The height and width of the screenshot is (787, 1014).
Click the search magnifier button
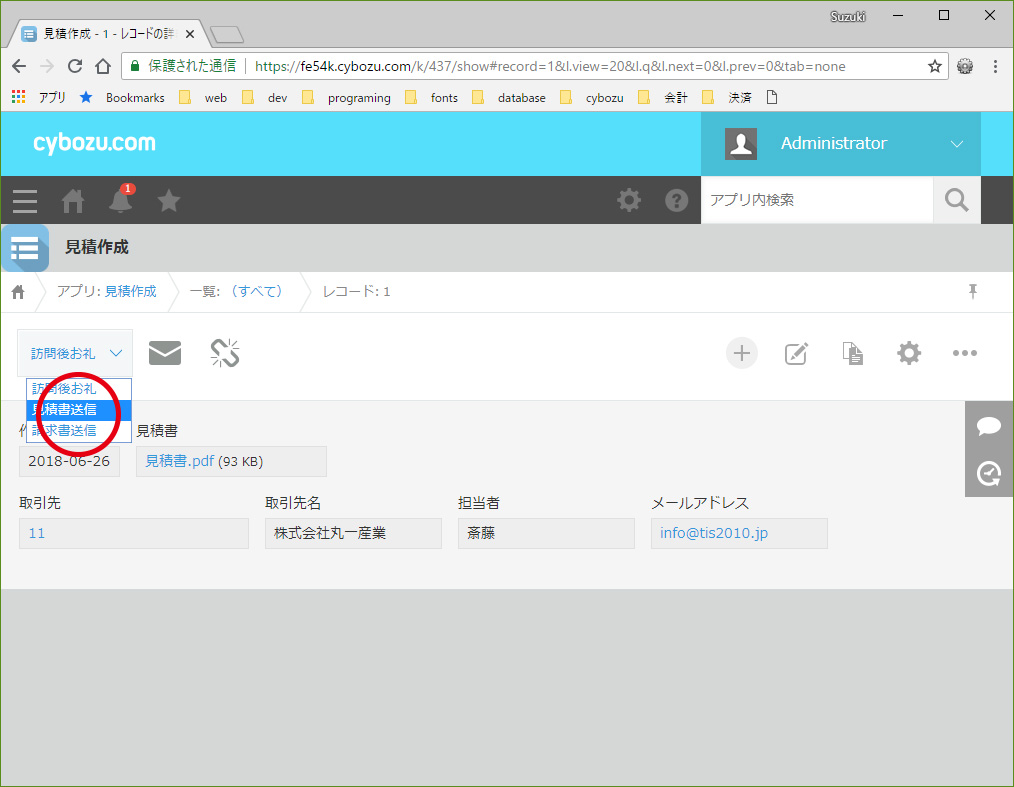point(957,200)
